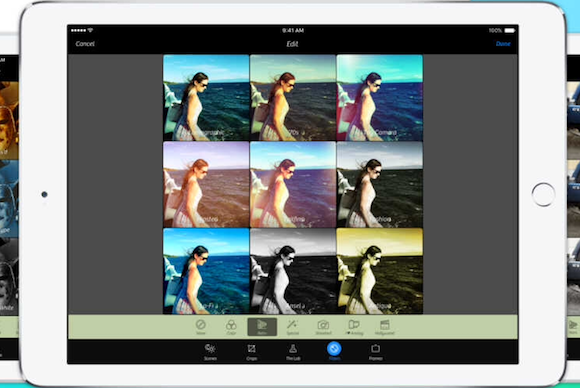
Task: Tap the 9:41 AM clock
Action: (x=293, y=30)
